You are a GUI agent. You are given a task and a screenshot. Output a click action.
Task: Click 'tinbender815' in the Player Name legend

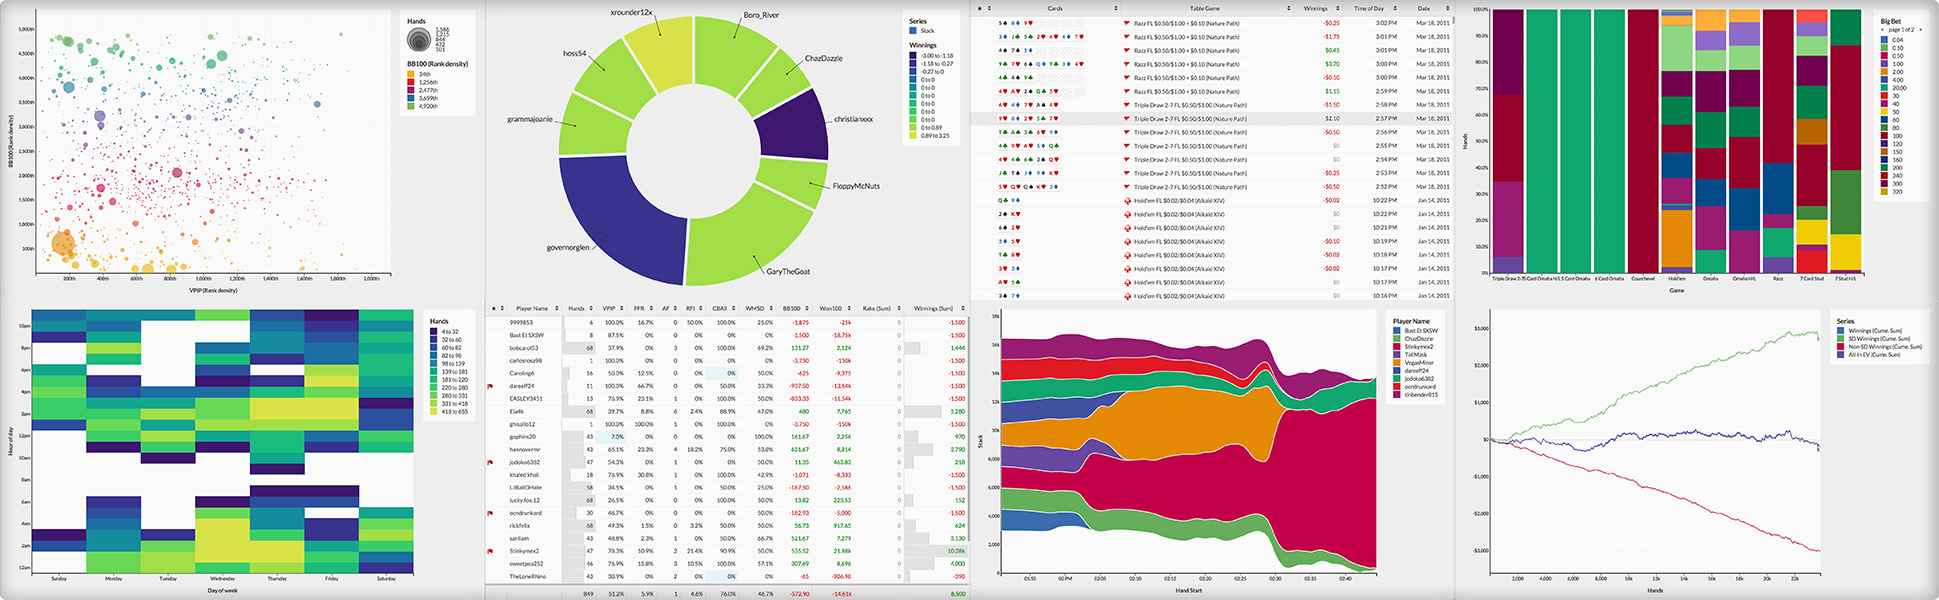[1421, 395]
